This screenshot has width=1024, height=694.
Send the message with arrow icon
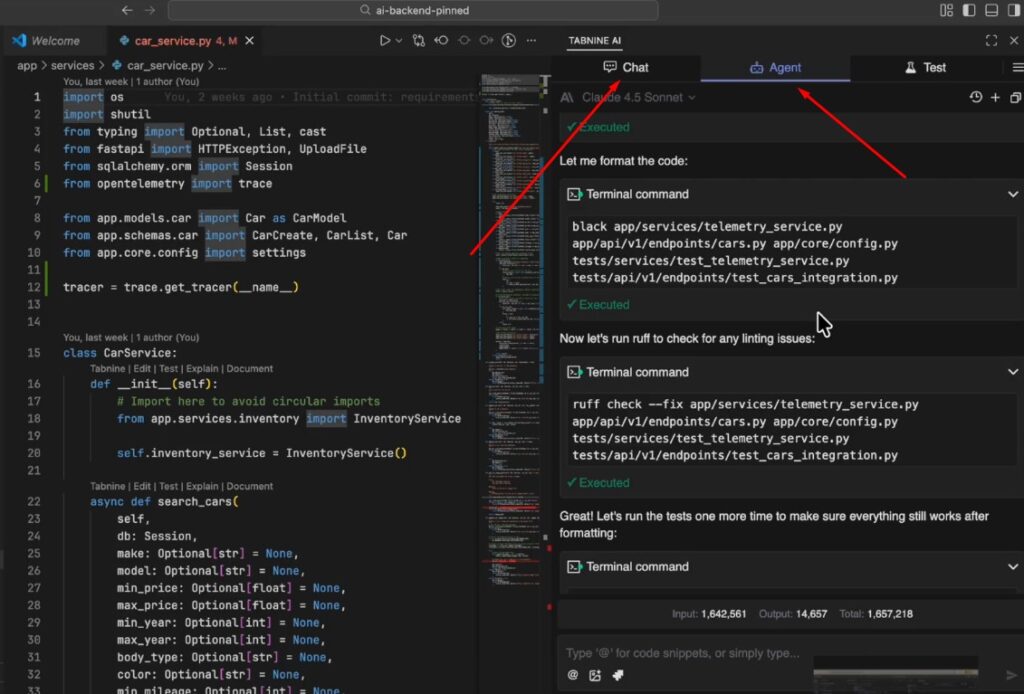click(x=1012, y=675)
